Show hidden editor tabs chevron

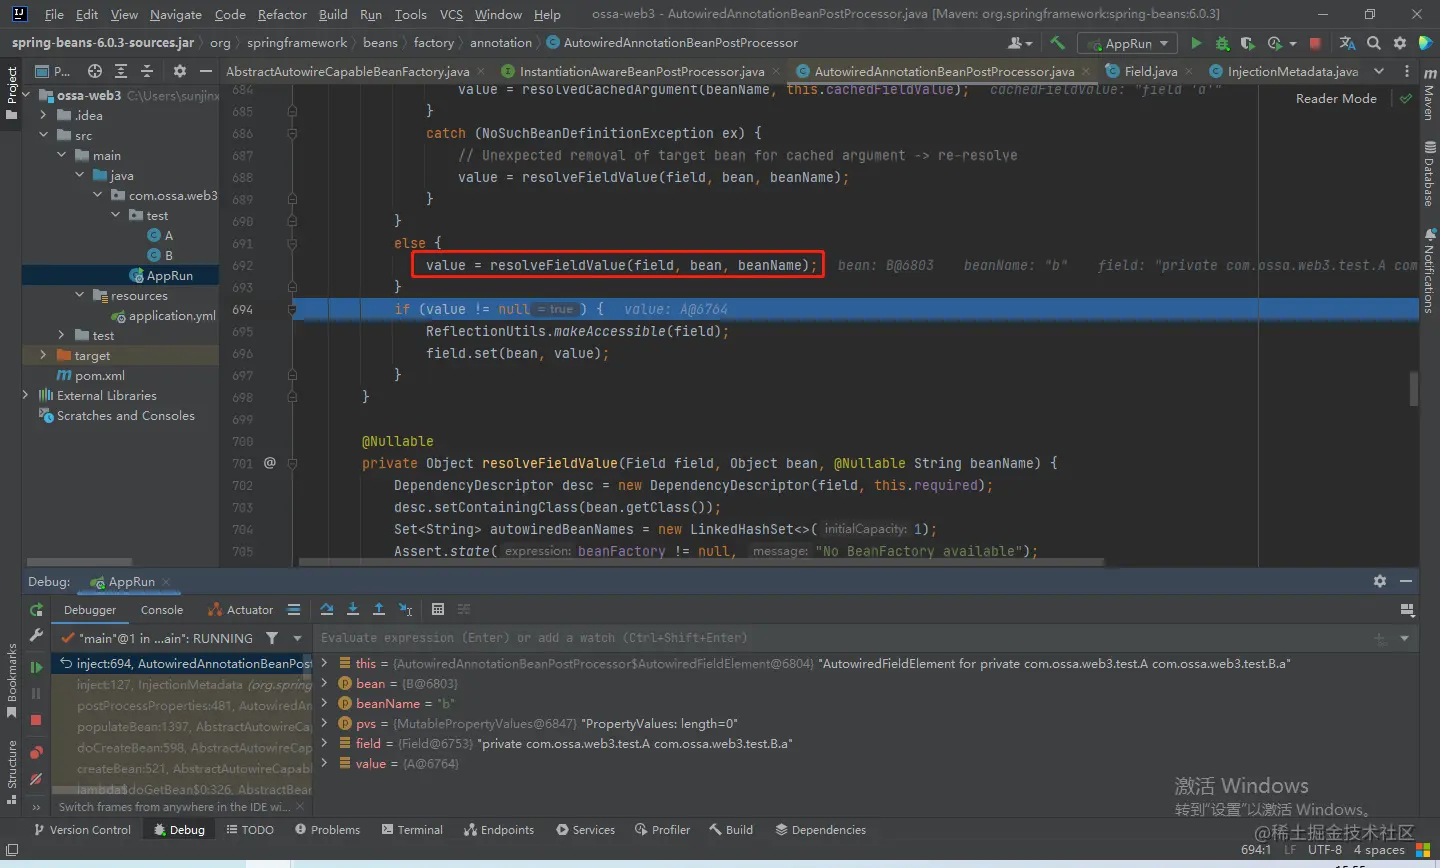point(1380,71)
